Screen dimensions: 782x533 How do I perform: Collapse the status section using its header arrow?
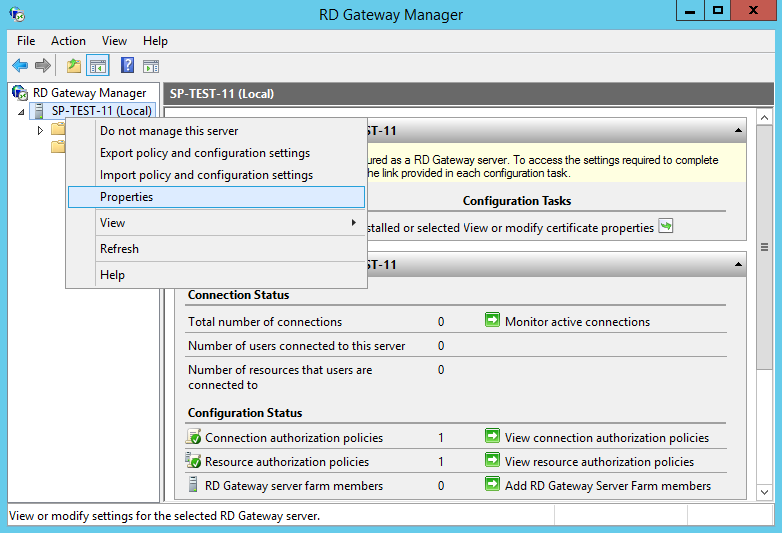pyautogui.click(x=738, y=265)
